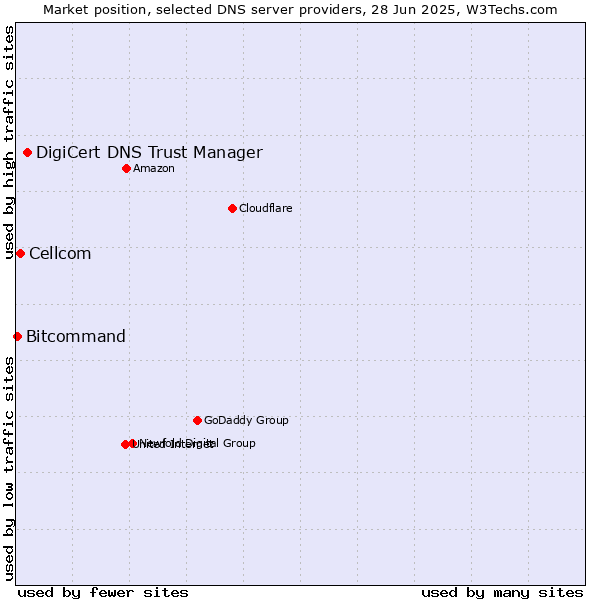
Task: Select the 'DigiCert DNS Trust Manager' label
Action: click(149, 153)
